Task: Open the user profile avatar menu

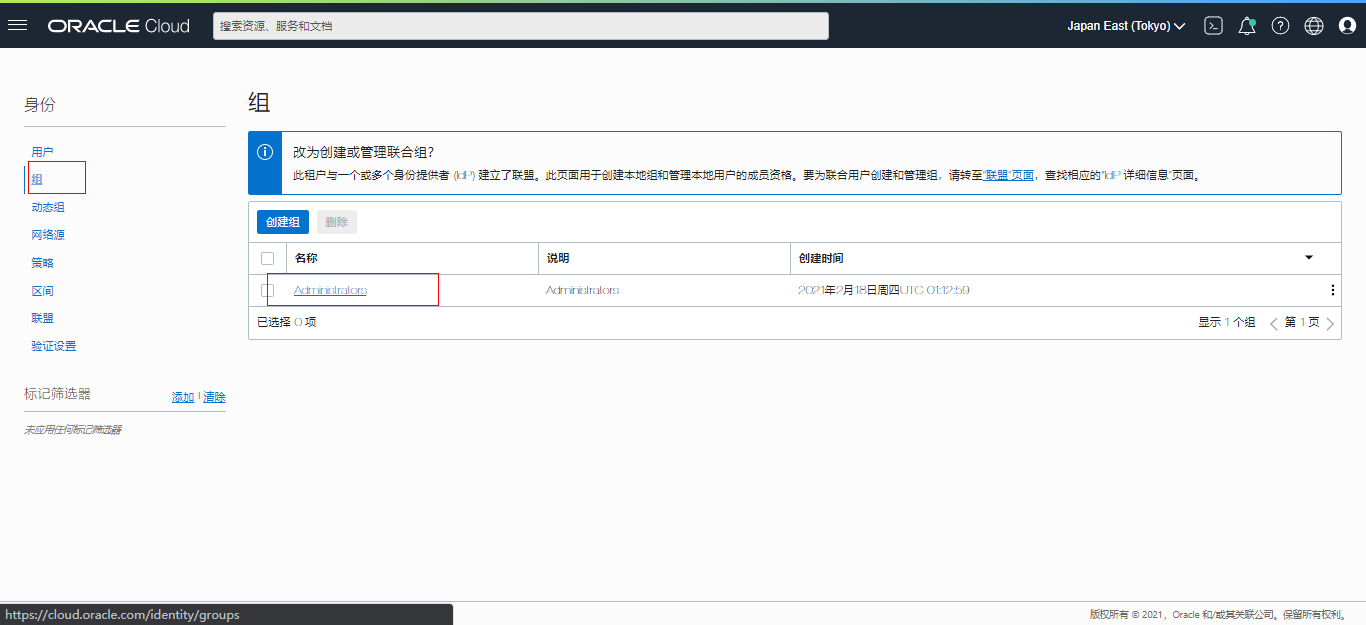Action: coord(1347,26)
